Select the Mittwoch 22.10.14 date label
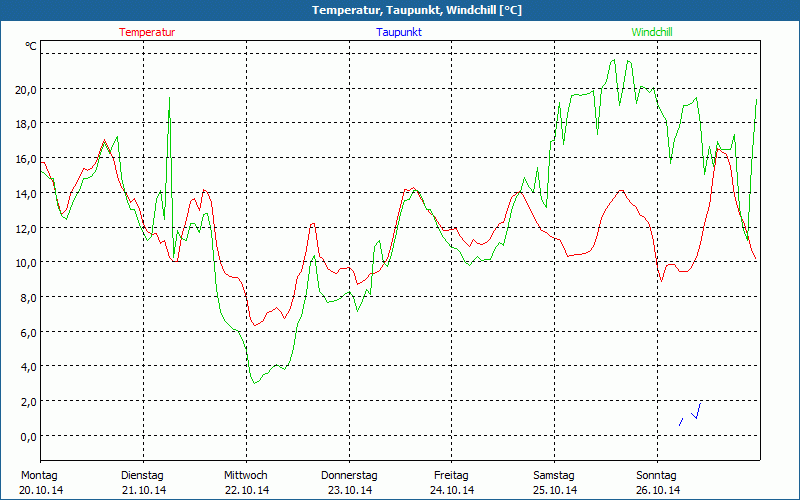800x500 pixels. (x=246, y=482)
